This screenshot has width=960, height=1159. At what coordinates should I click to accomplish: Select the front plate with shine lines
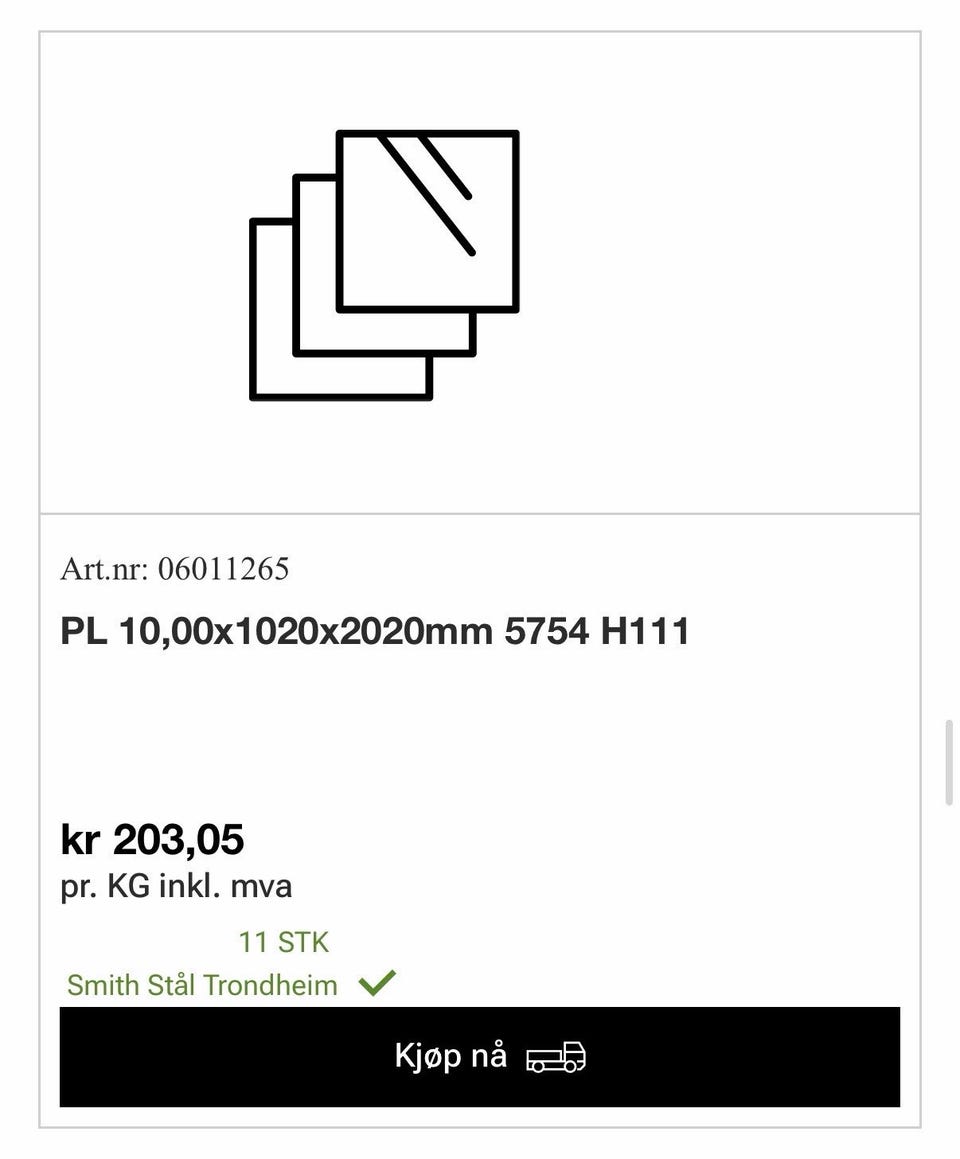(428, 221)
